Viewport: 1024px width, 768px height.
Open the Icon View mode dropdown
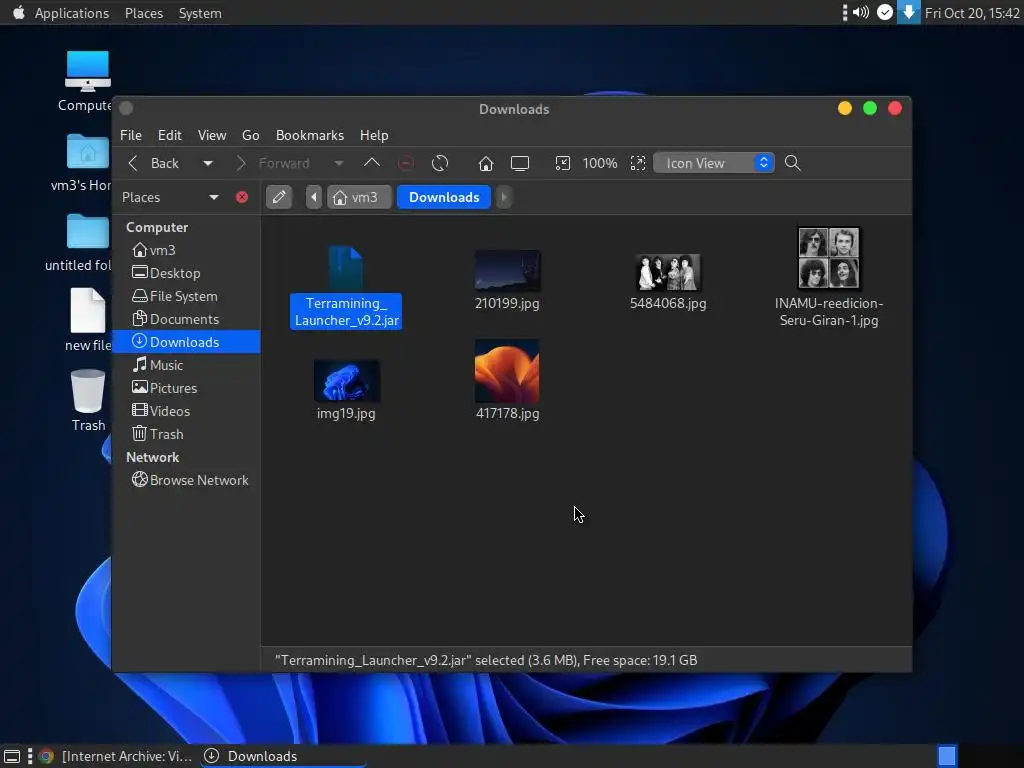tap(714, 163)
